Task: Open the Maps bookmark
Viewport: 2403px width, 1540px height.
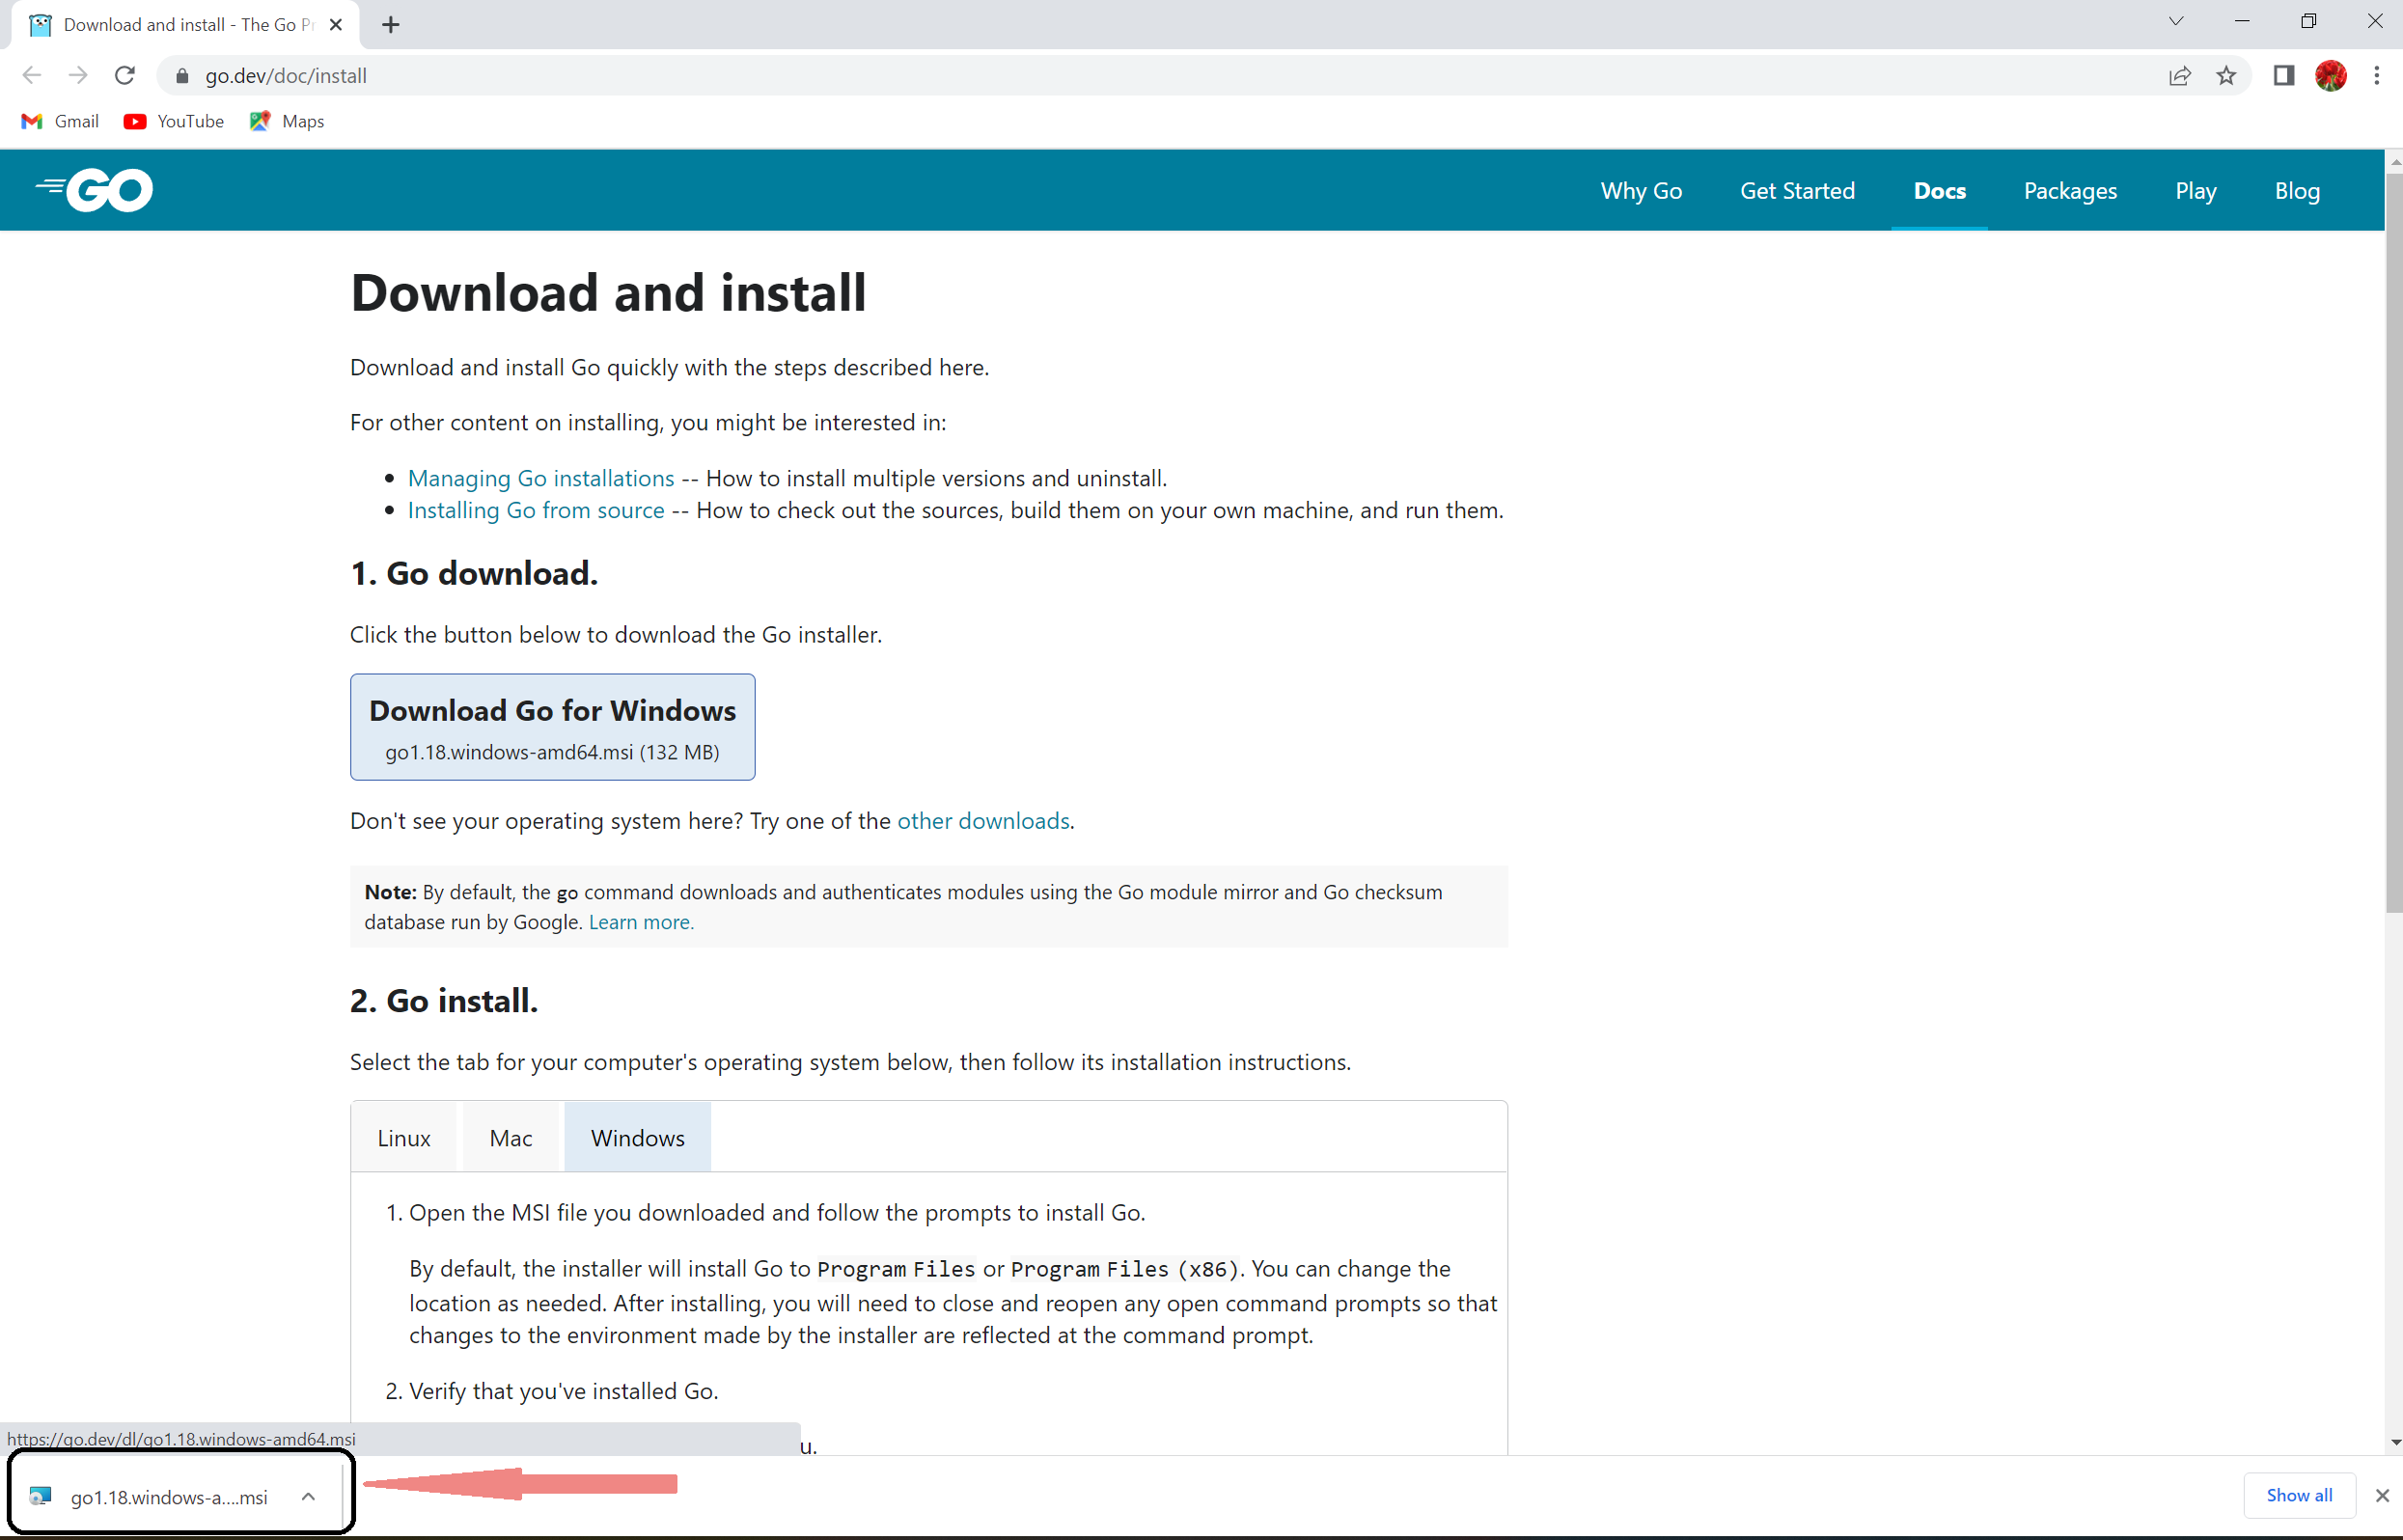Action: point(287,121)
